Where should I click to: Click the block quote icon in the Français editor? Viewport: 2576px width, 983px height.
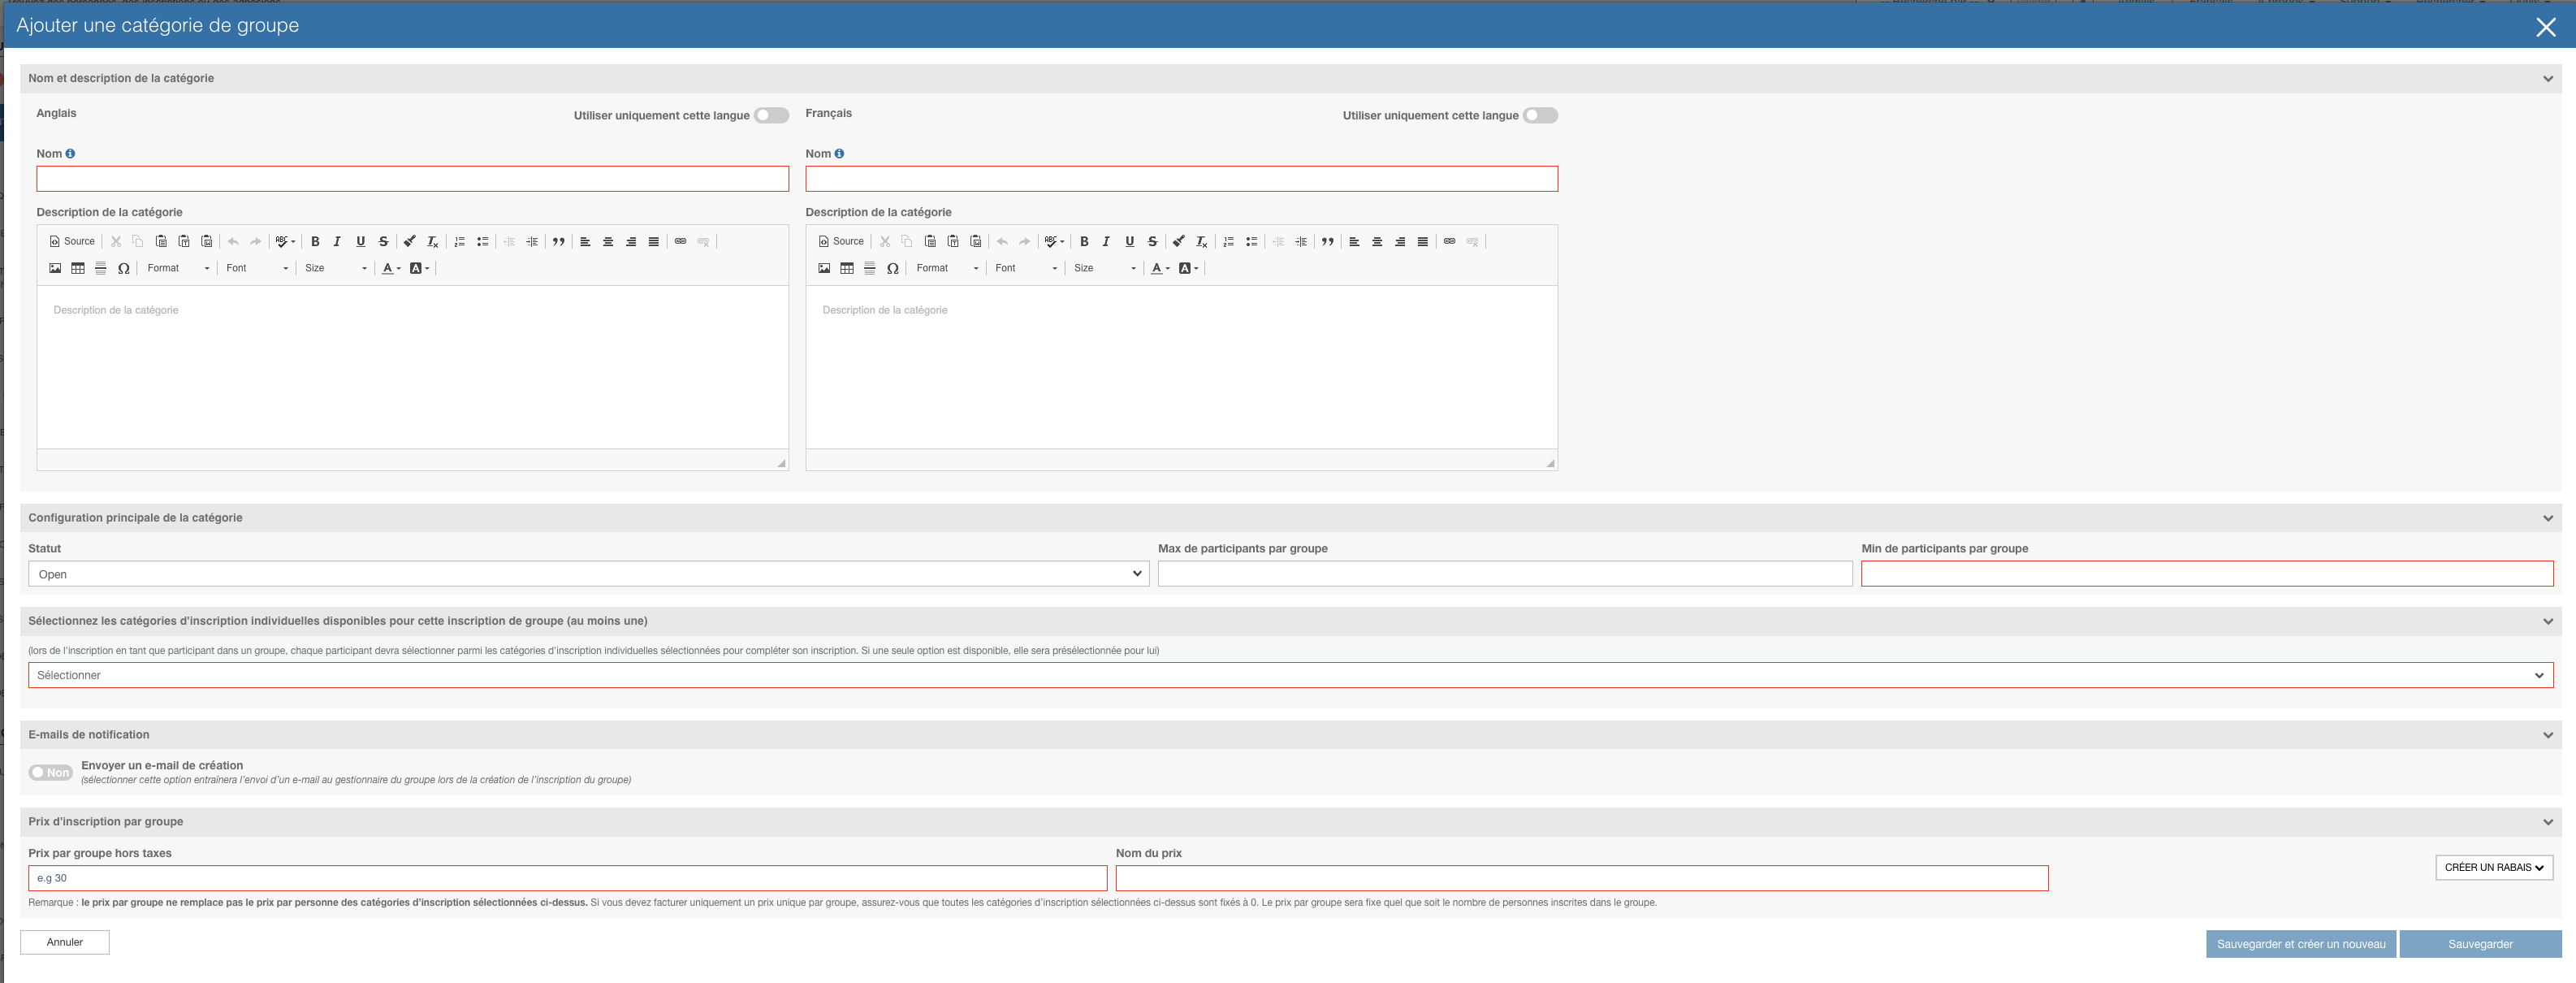tap(1327, 241)
